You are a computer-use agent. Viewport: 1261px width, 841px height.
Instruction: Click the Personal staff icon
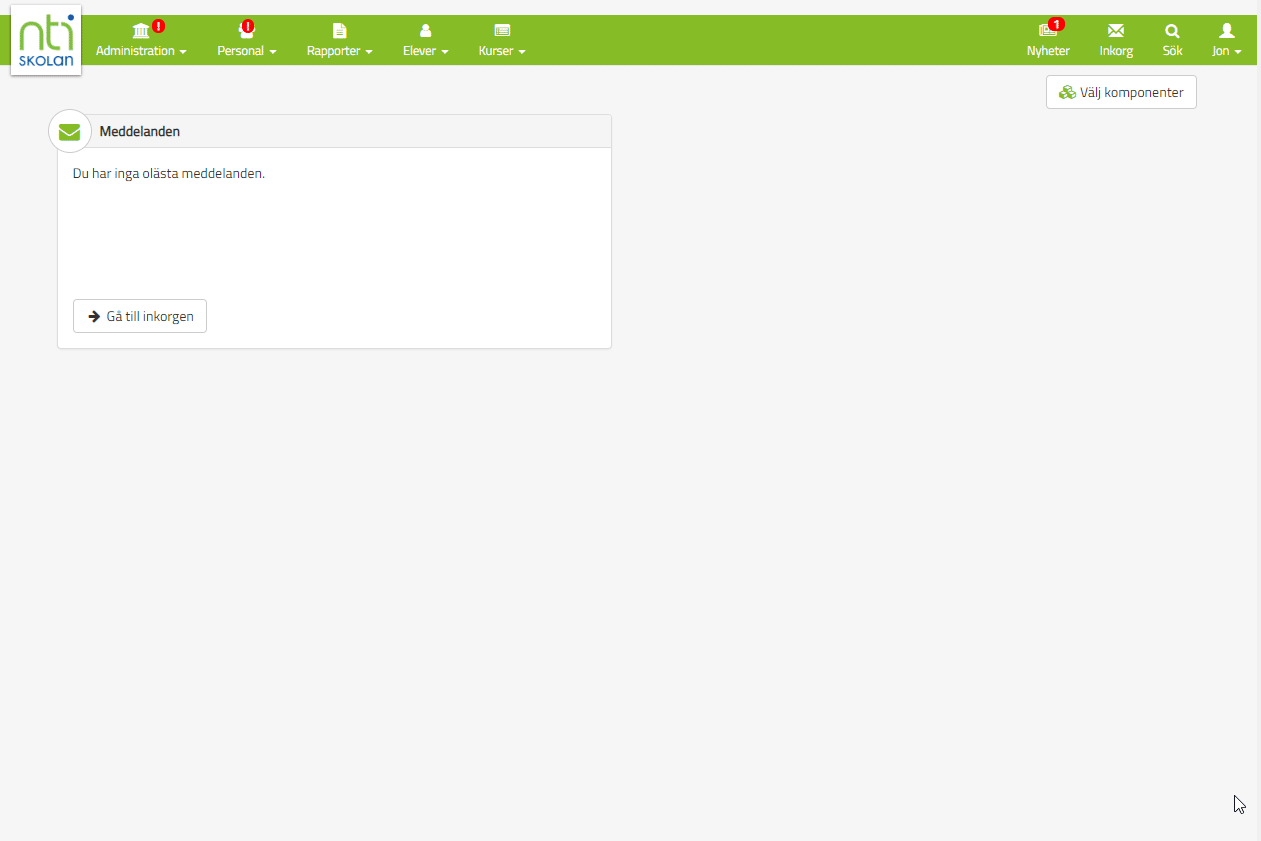point(244,32)
